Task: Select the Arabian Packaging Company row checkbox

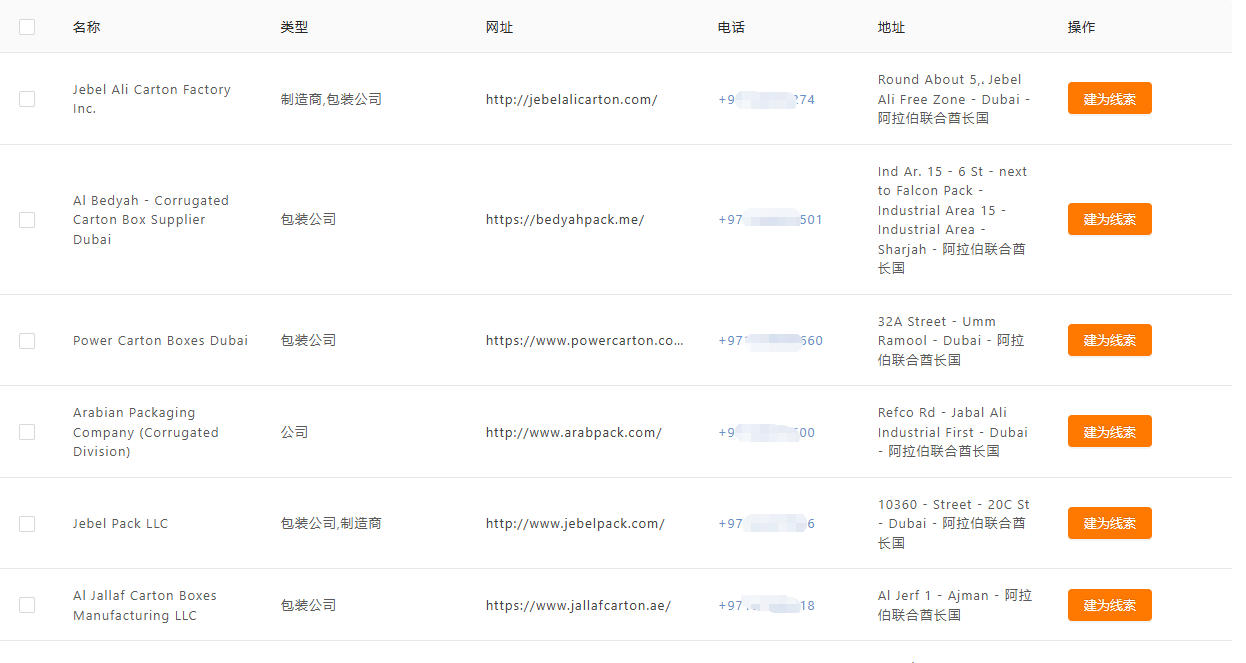Action: 27,432
